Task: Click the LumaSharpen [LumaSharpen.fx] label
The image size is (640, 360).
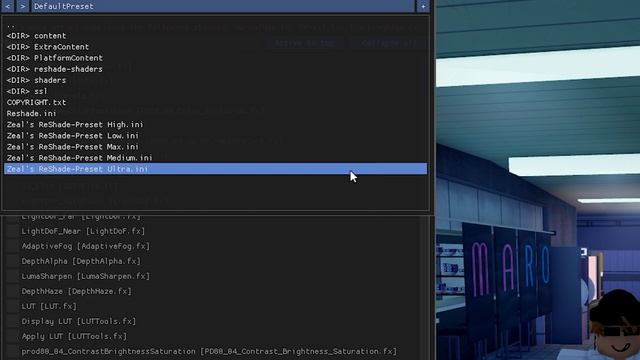Action: [86, 276]
